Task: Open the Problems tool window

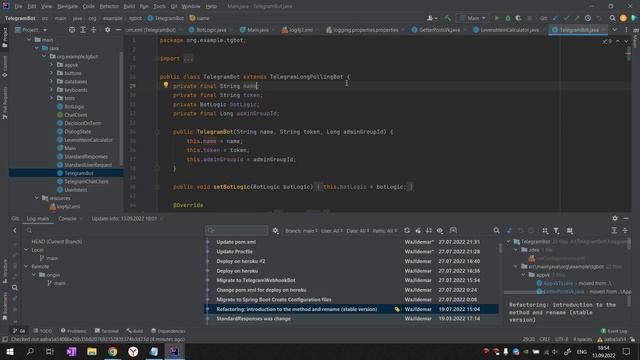Action: point(73,331)
